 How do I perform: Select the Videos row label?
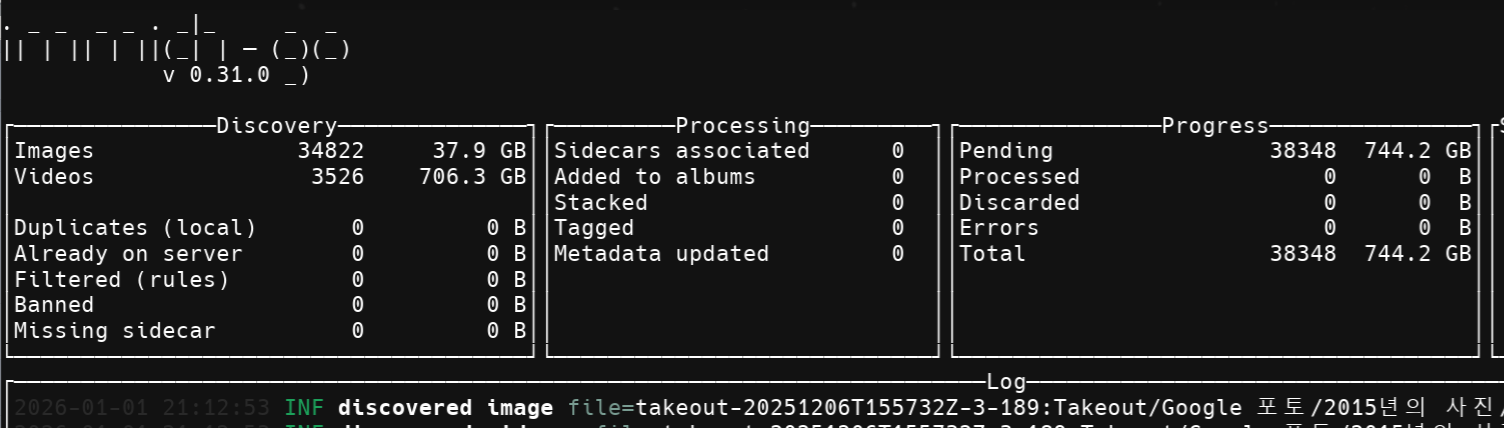[x=54, y=177]
